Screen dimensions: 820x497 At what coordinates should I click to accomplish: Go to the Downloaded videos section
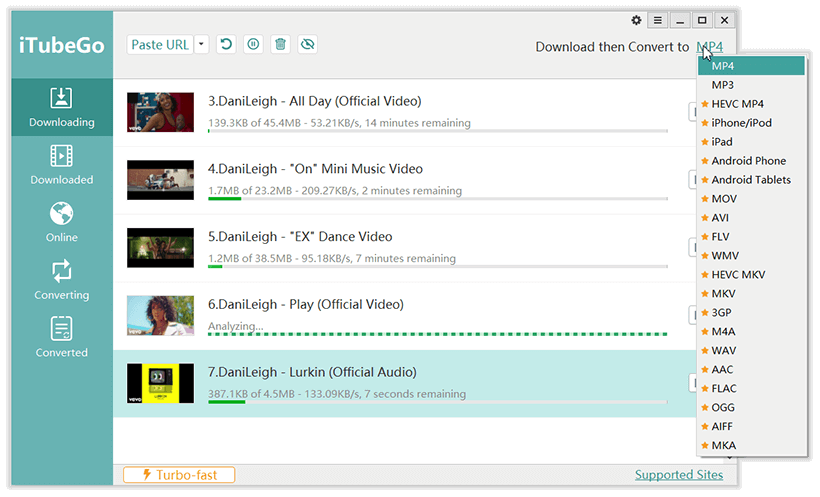(x=61, y=165)
